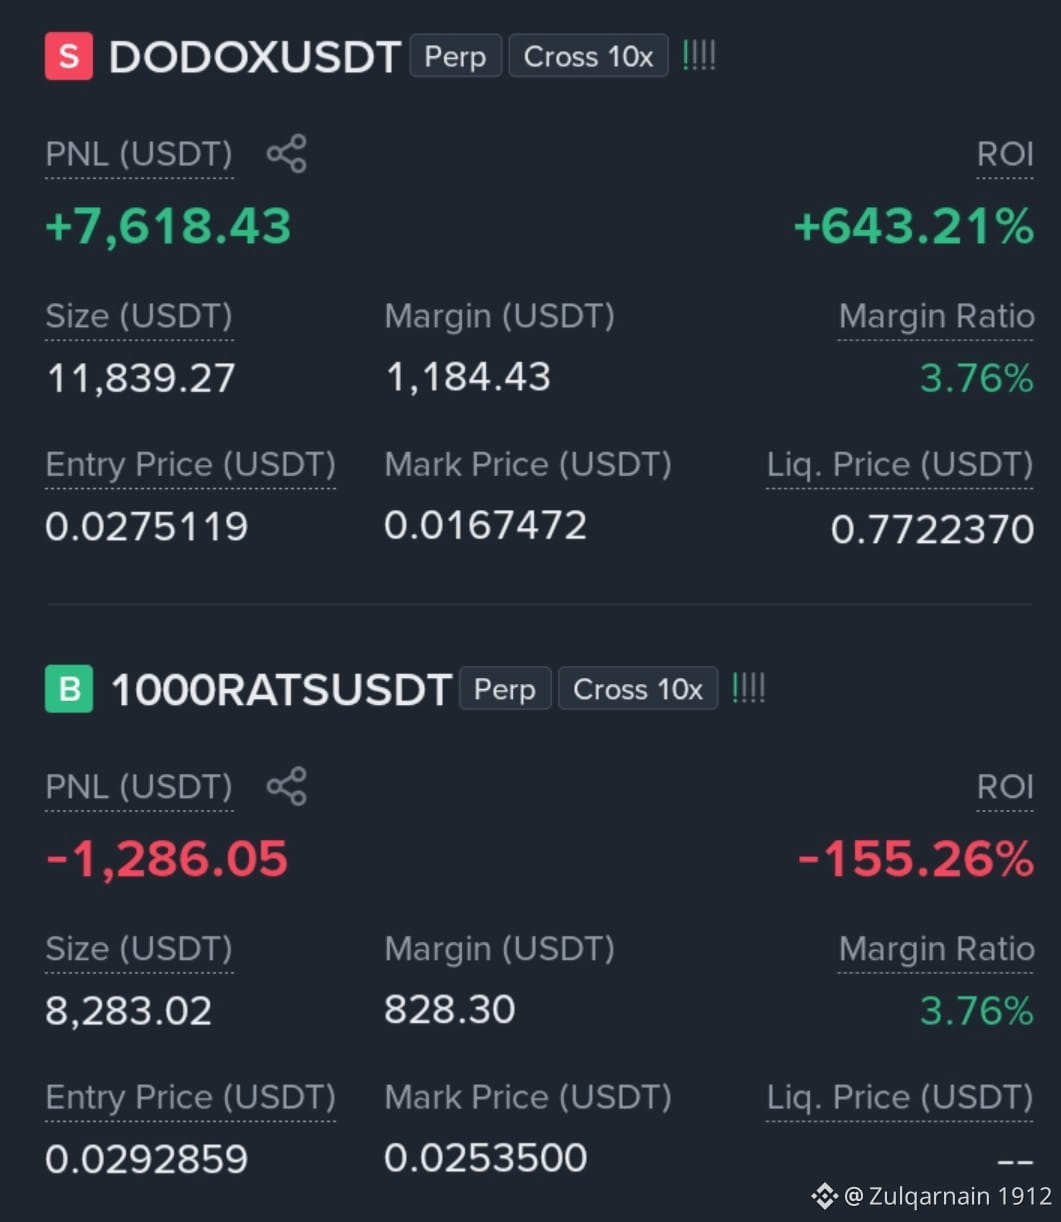The image size is (1061, 1222).
Task: Open the 1000RATSUSDT contract title
Action: (x=281, y=690)
